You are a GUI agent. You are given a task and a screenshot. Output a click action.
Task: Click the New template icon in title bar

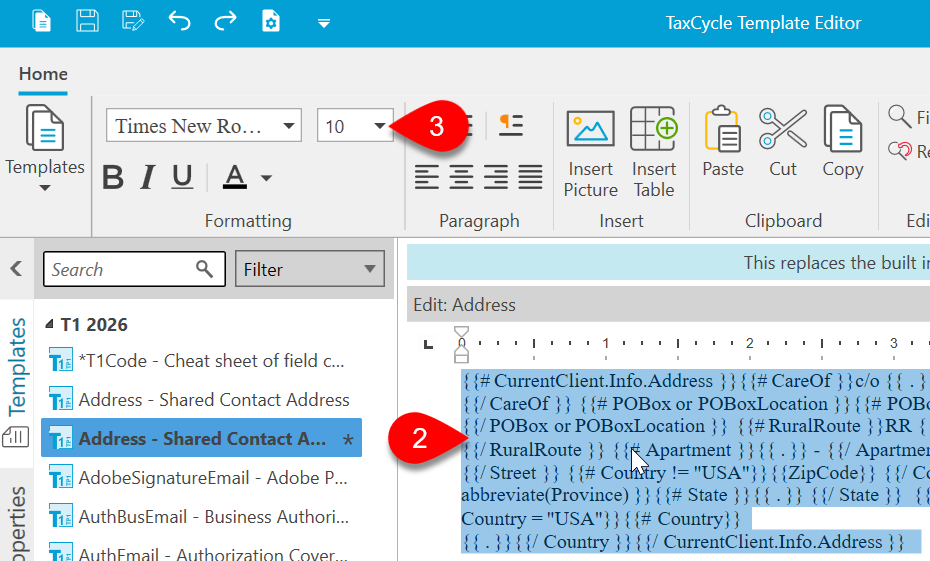(x=42, y=22)
